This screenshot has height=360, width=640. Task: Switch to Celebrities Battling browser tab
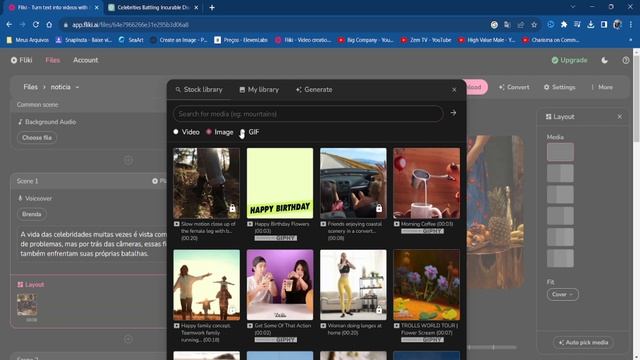(153, 7)
